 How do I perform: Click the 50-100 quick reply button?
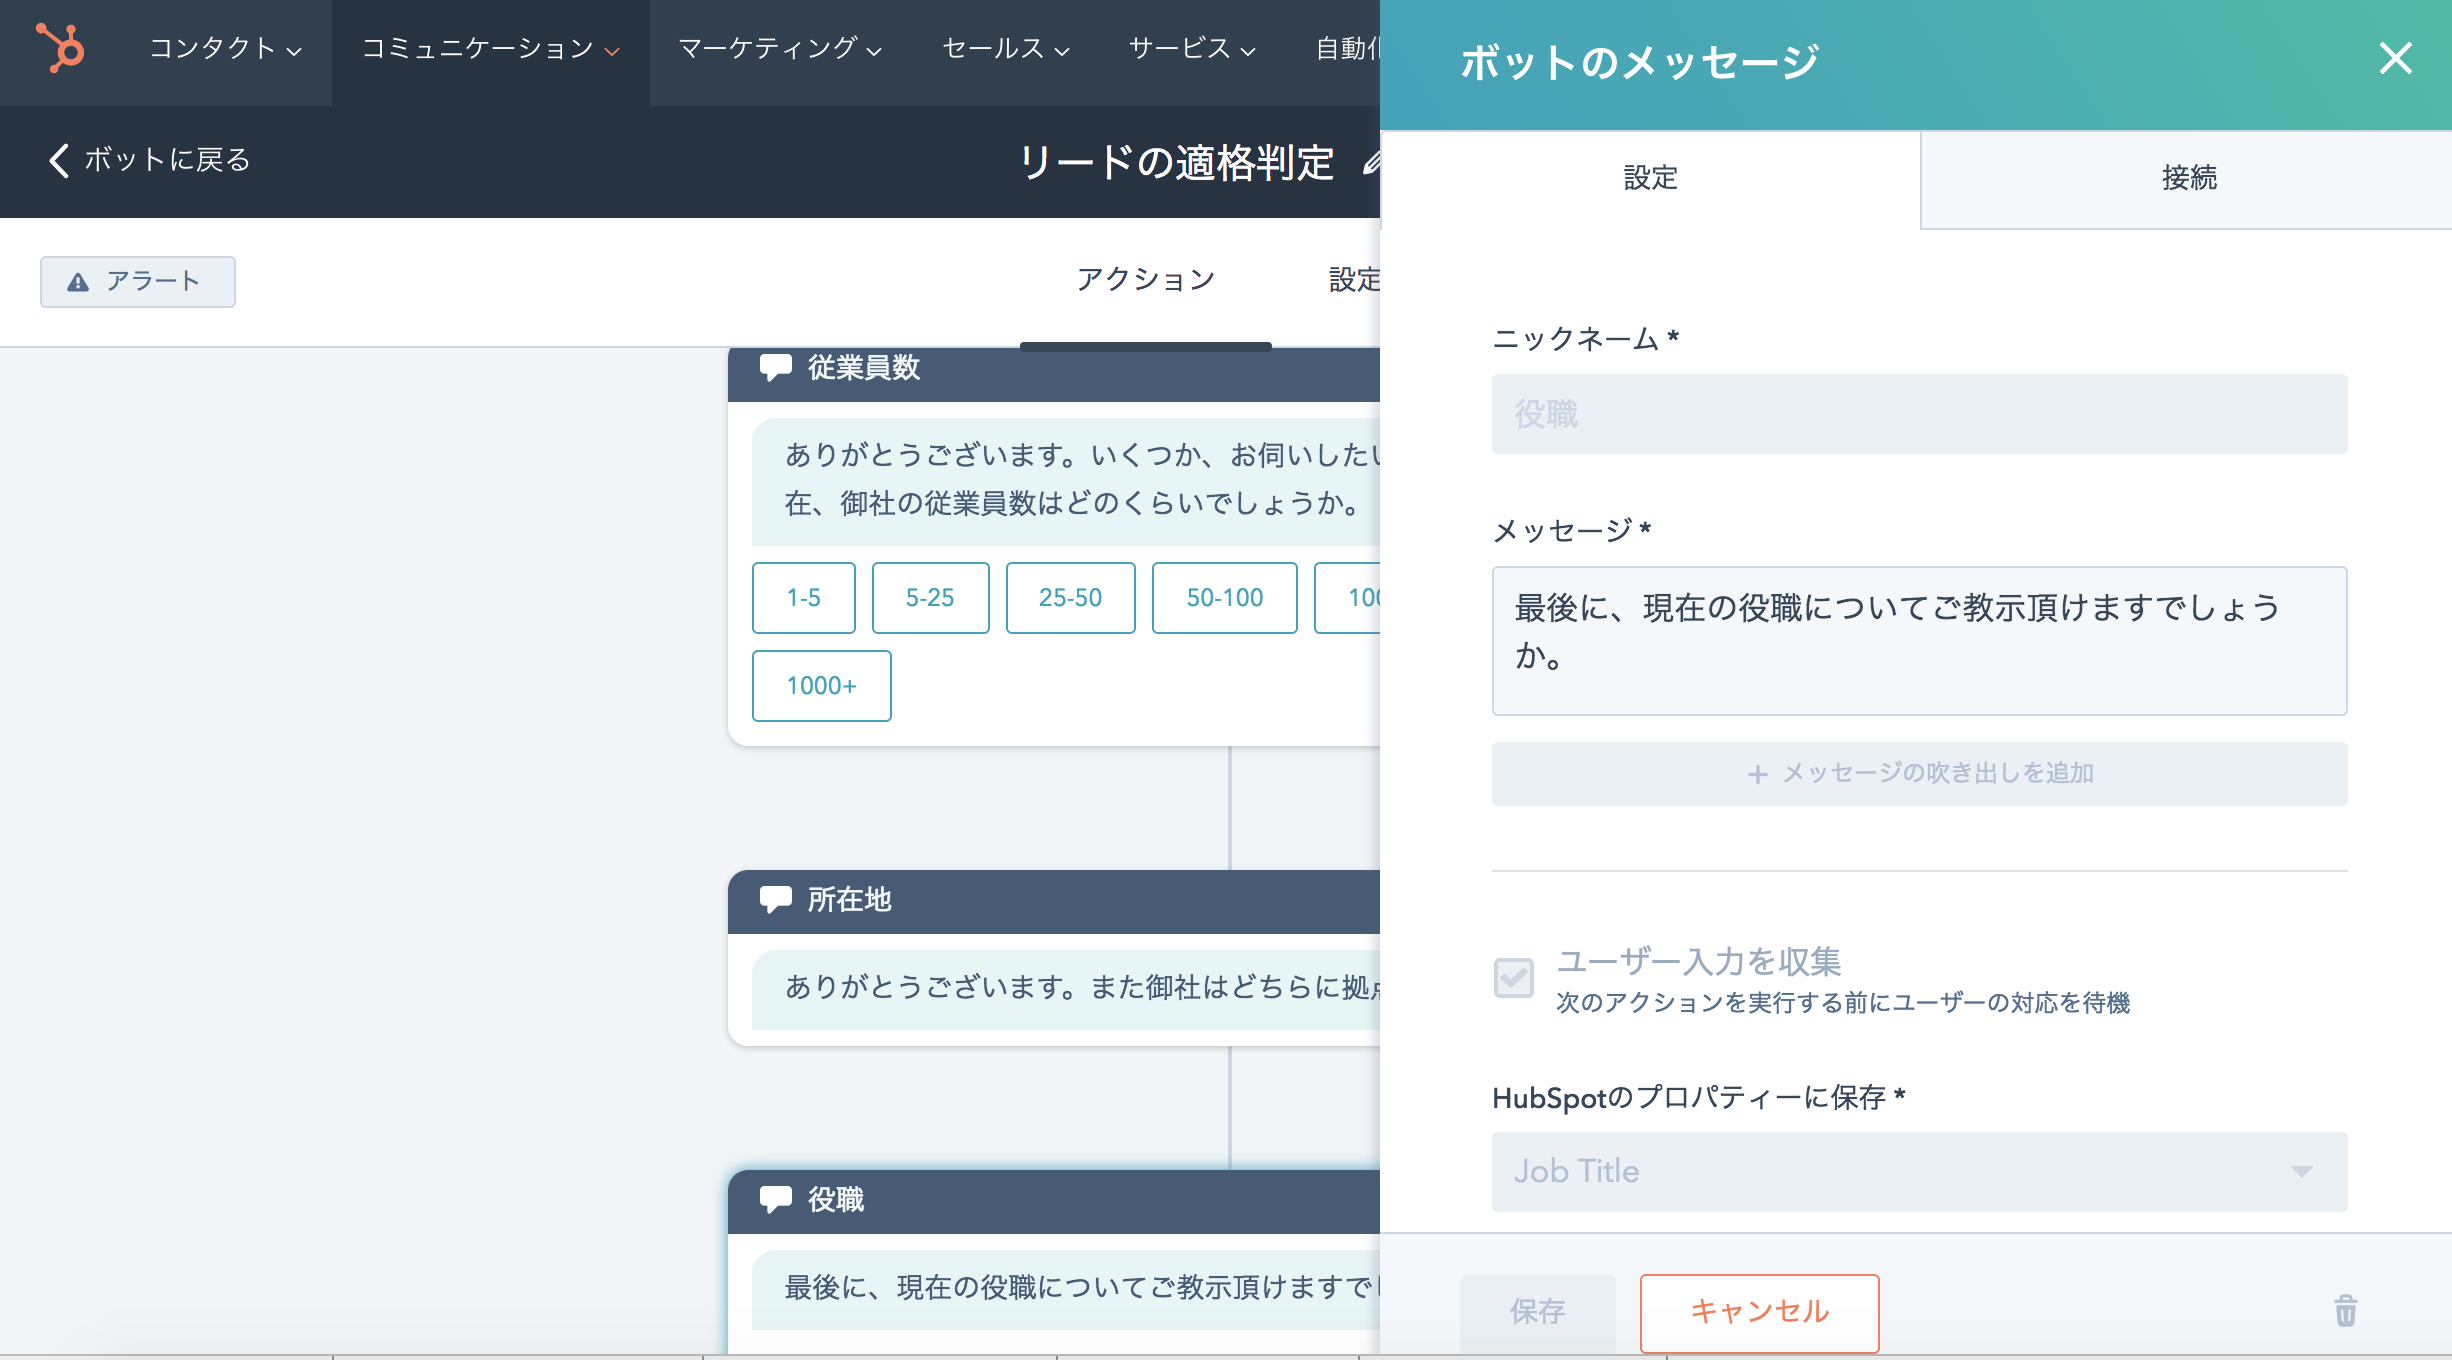(x=1225, y=598)
